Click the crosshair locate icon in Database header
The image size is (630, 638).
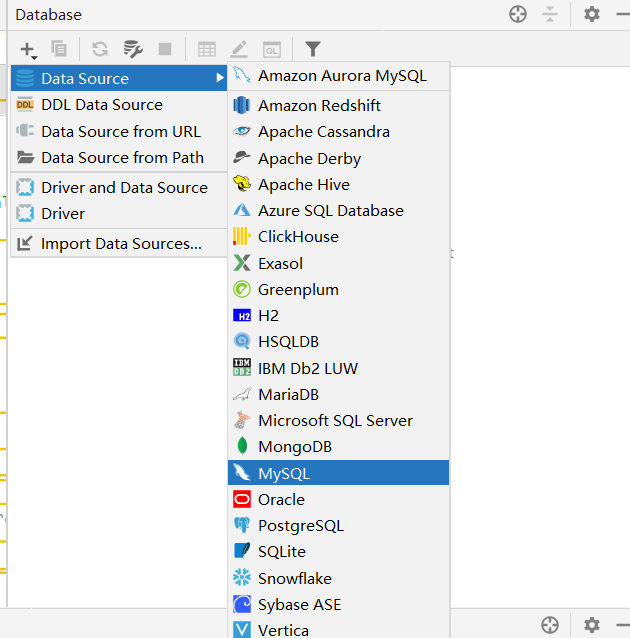click(x=518, y=14)
